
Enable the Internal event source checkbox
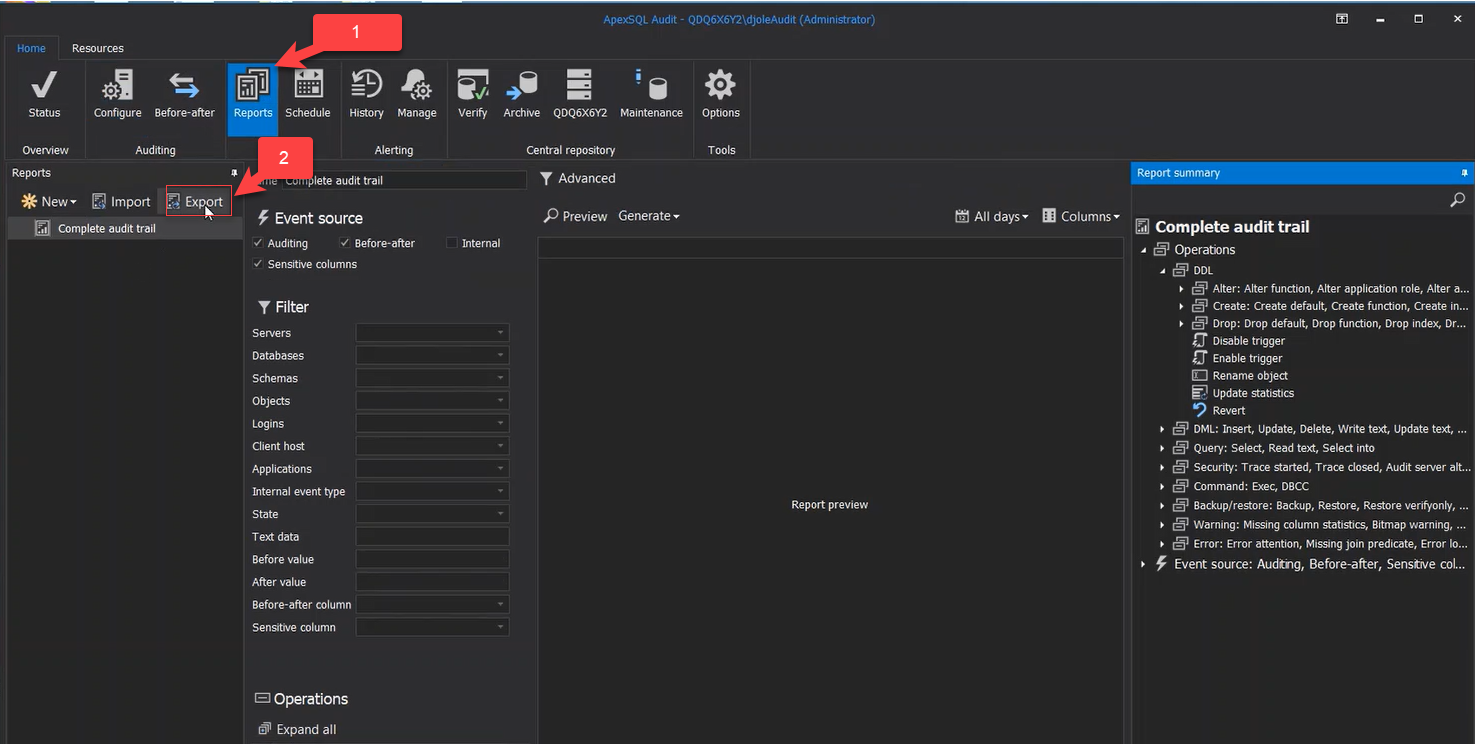tap(452, 243)
